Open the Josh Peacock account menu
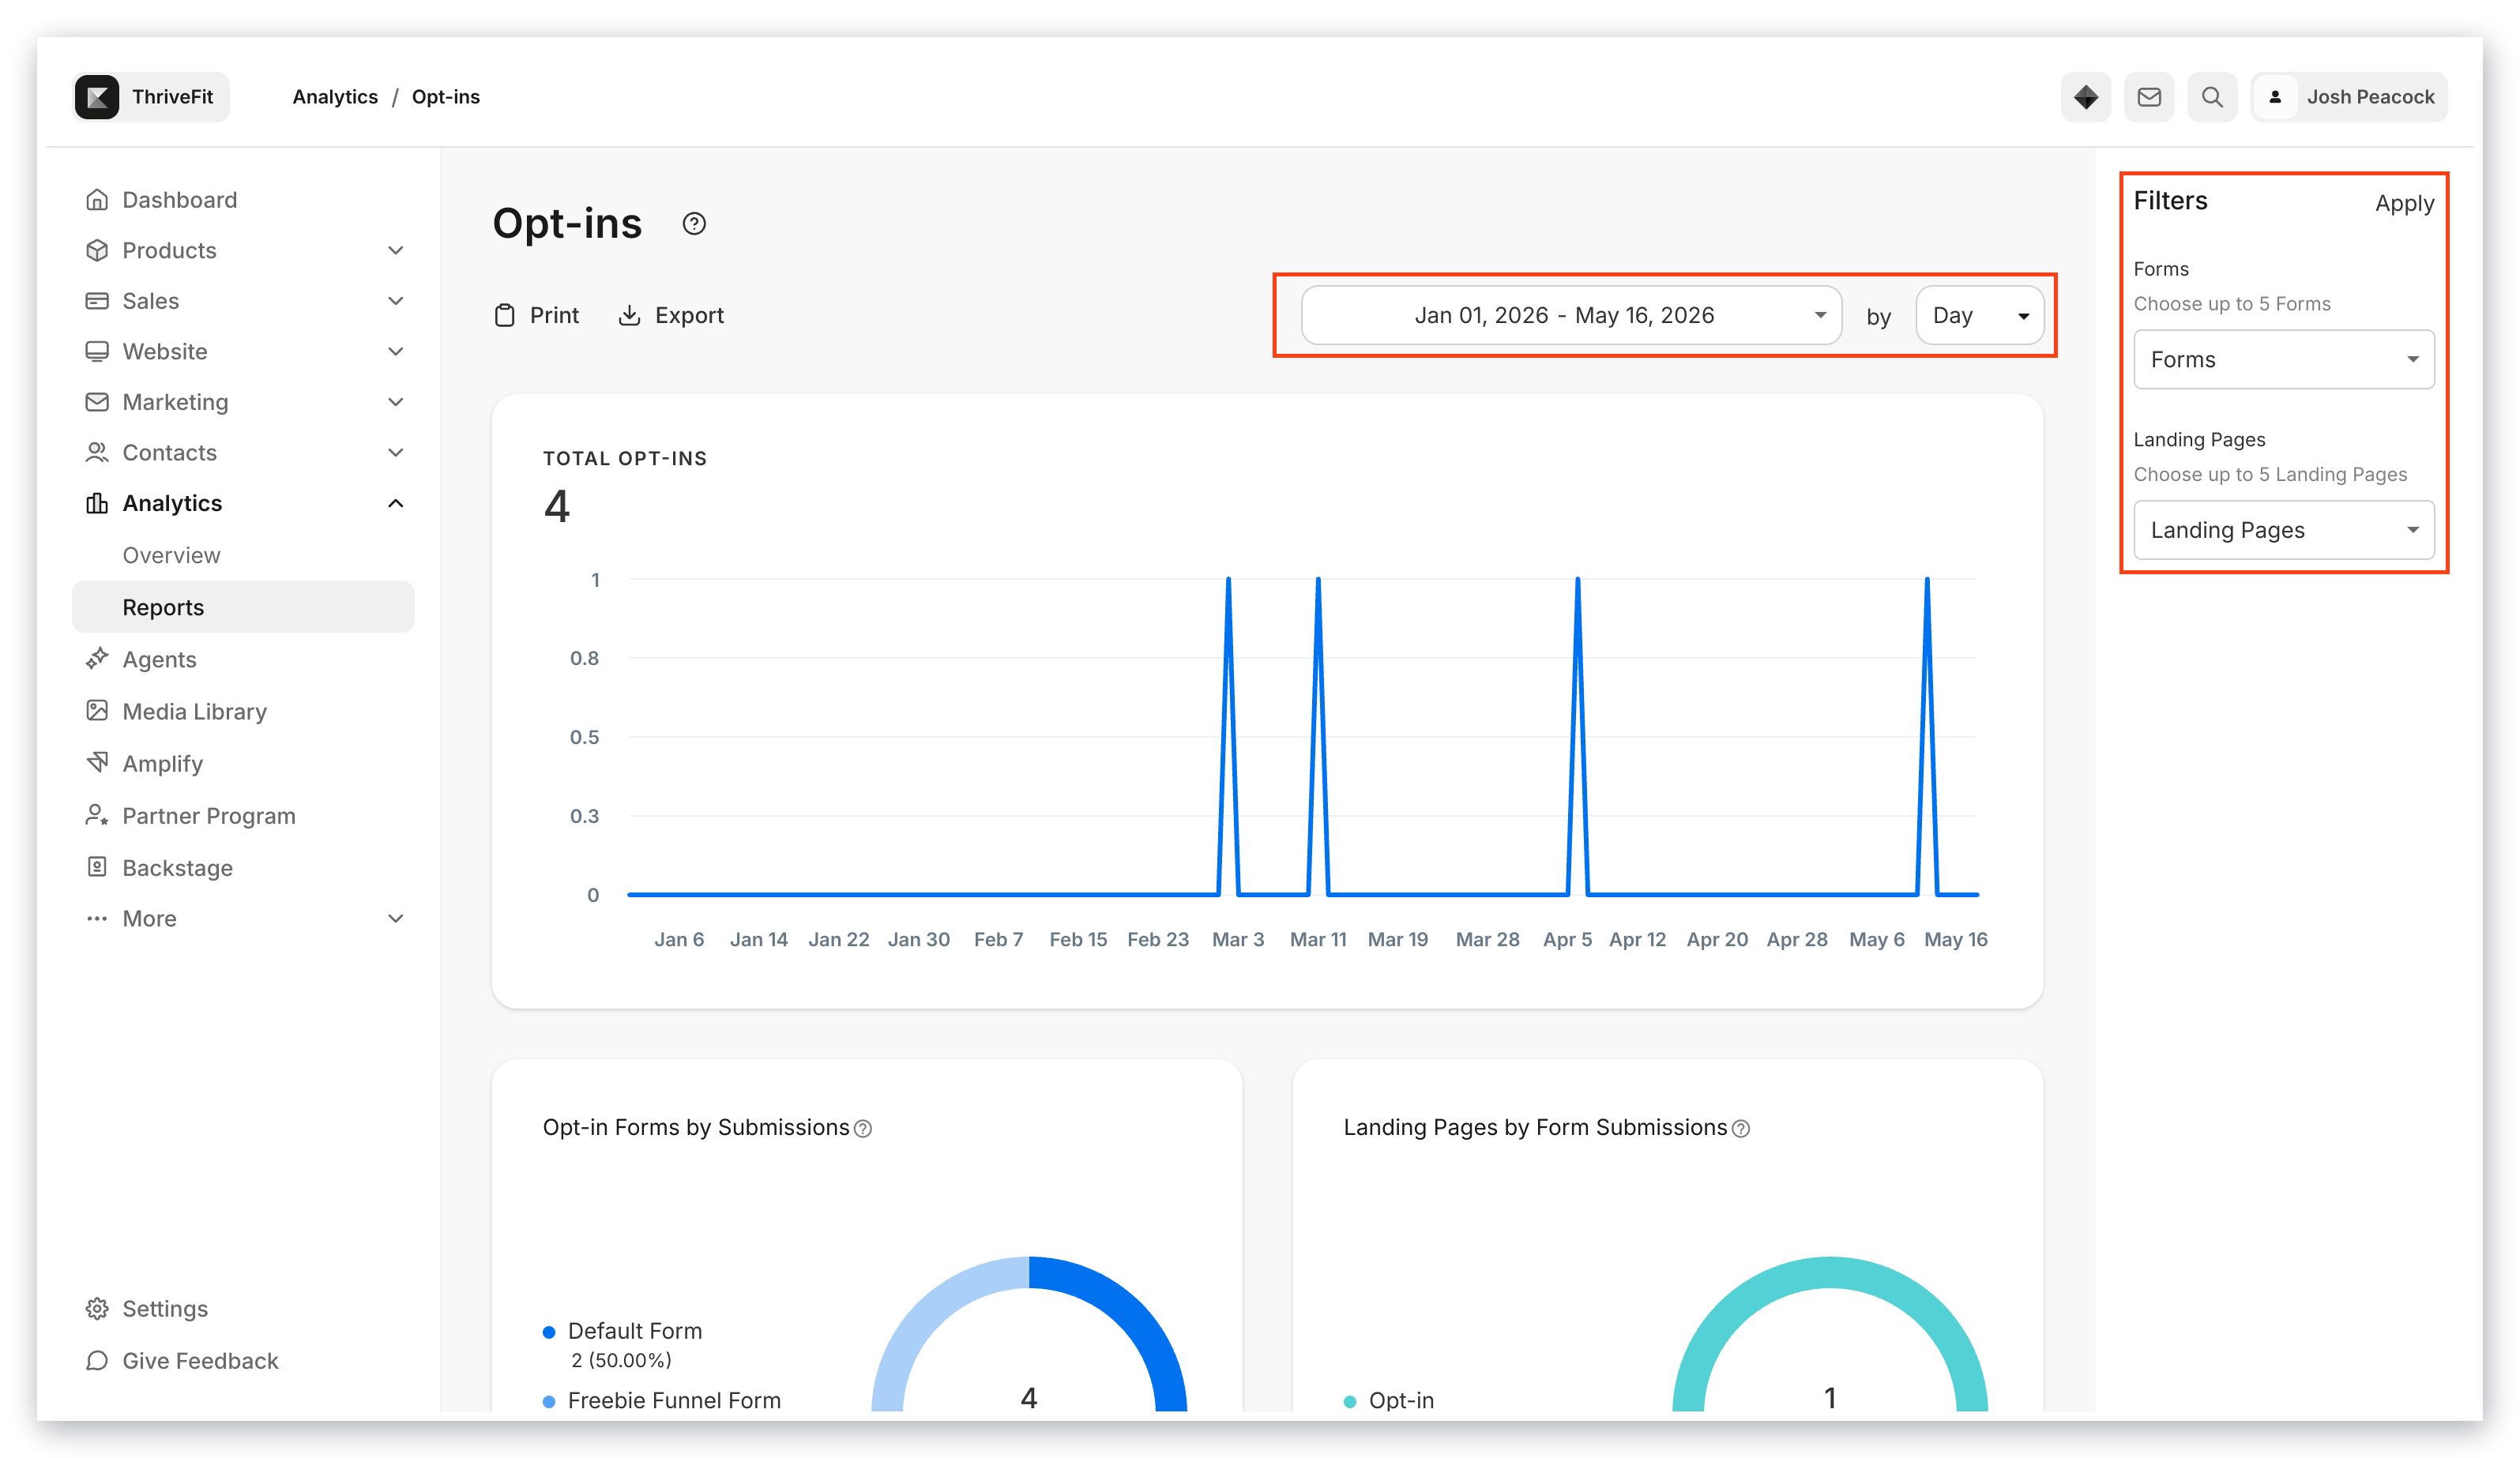The image size is (2520, 1458). pyautogui.click(x=2350, y=97)
